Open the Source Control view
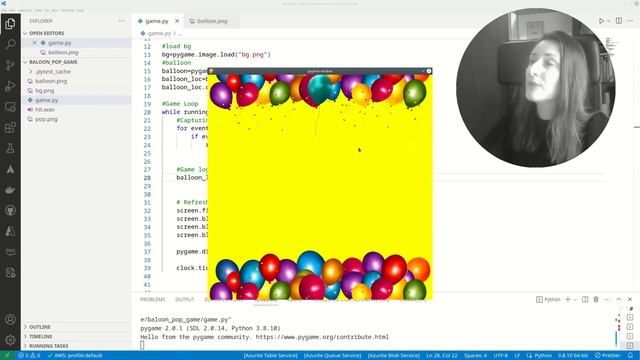The width and height of the screenshot is (640, 360). click(10, 65)
